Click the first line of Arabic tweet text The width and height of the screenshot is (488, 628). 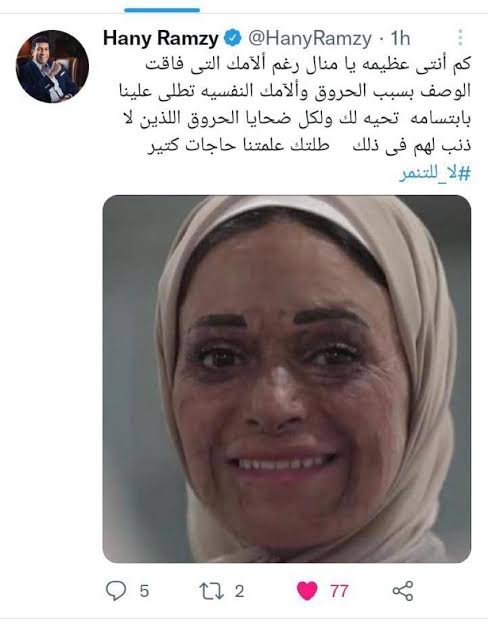[308, 65]
